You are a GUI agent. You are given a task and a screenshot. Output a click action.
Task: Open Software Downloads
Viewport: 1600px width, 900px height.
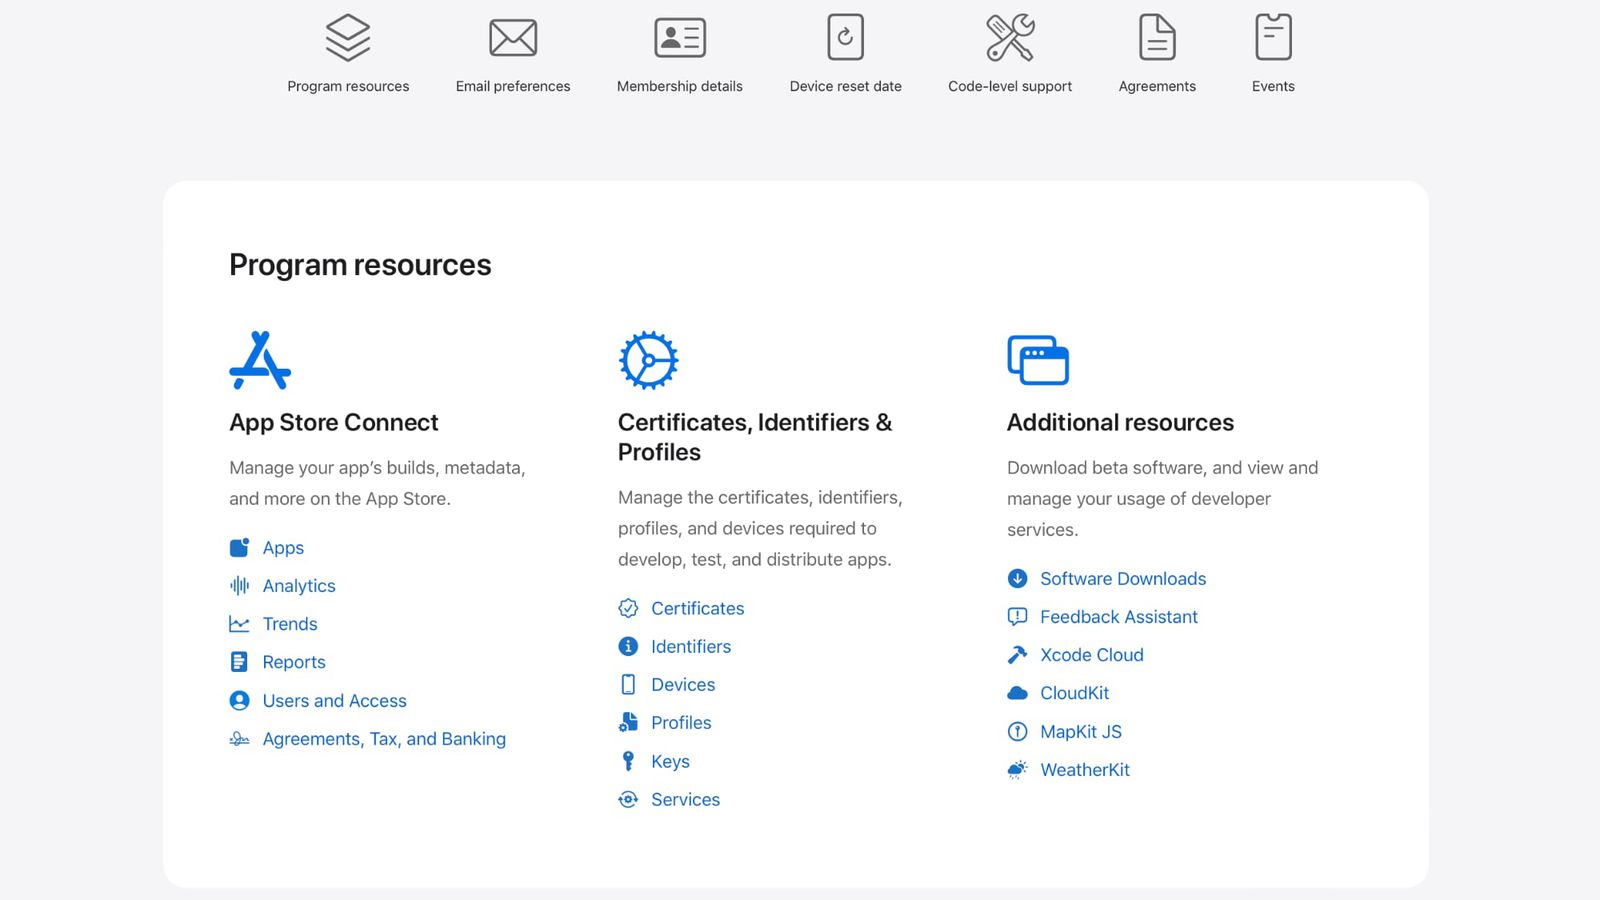(1122, 578)
